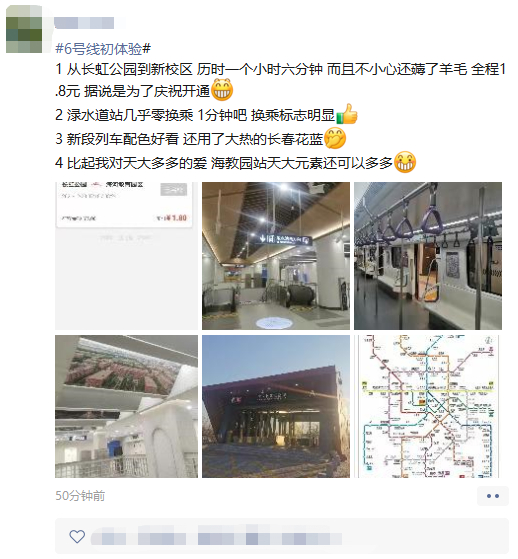
Task: Click the blurred user avatar
Action: pyautogui.click(x=24, y=29)
